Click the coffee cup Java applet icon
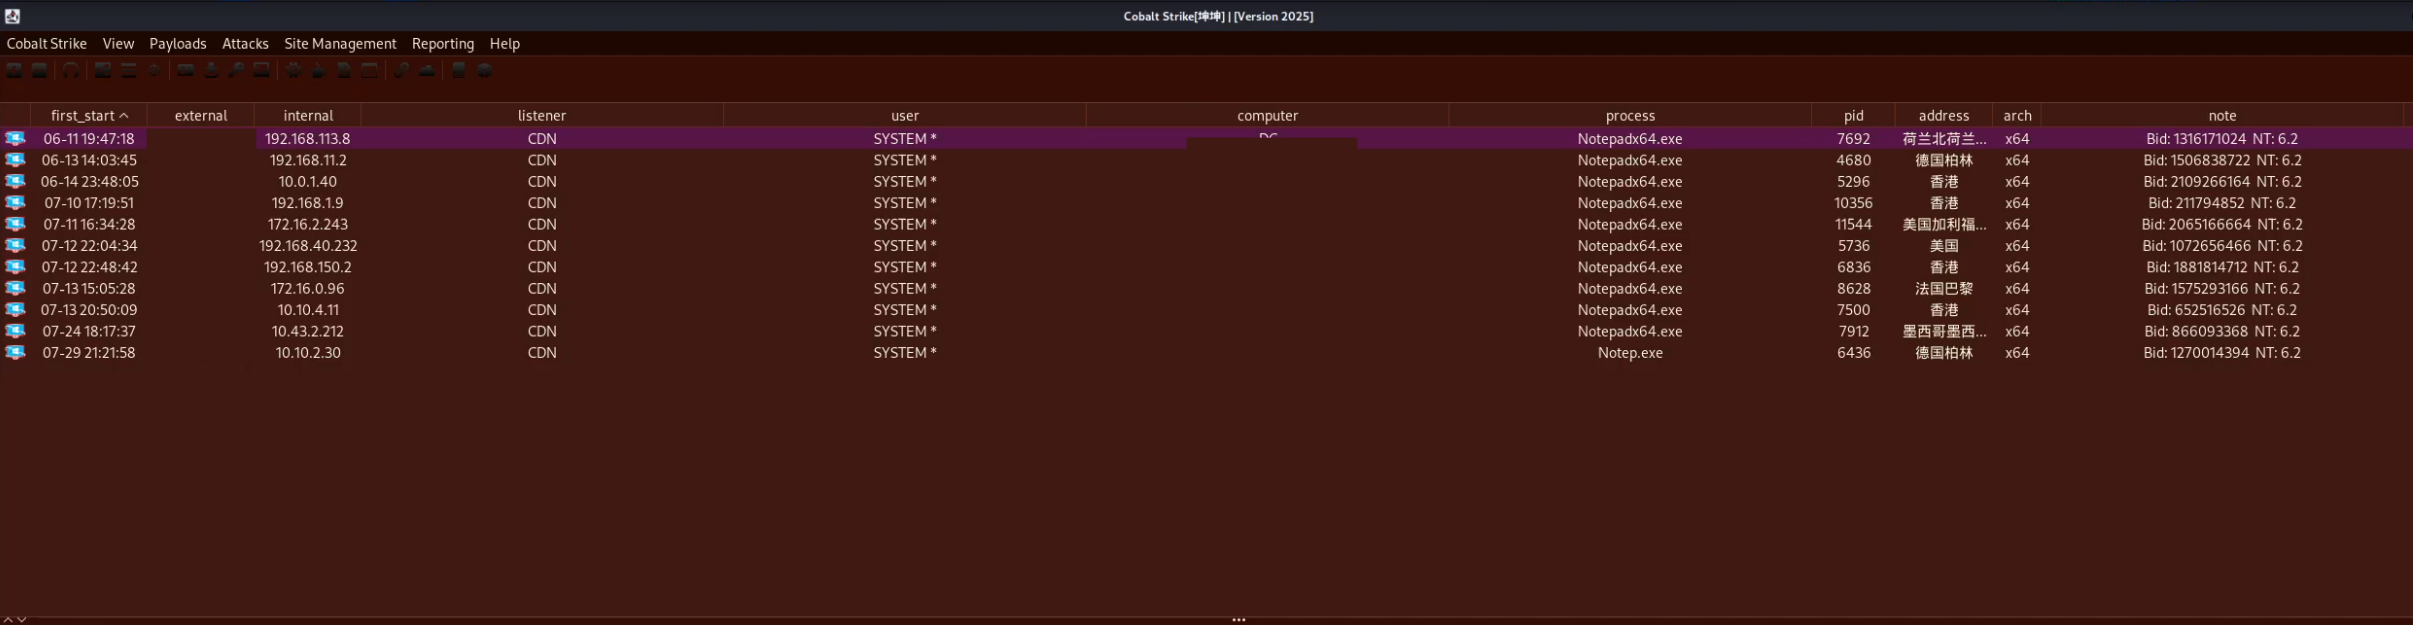This screenshot has width=2413, height=625. [x=319, y=70]
